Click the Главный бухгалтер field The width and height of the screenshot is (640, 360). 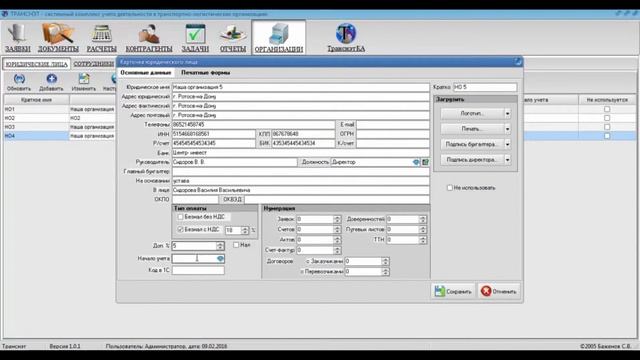(x=300, y=171)
